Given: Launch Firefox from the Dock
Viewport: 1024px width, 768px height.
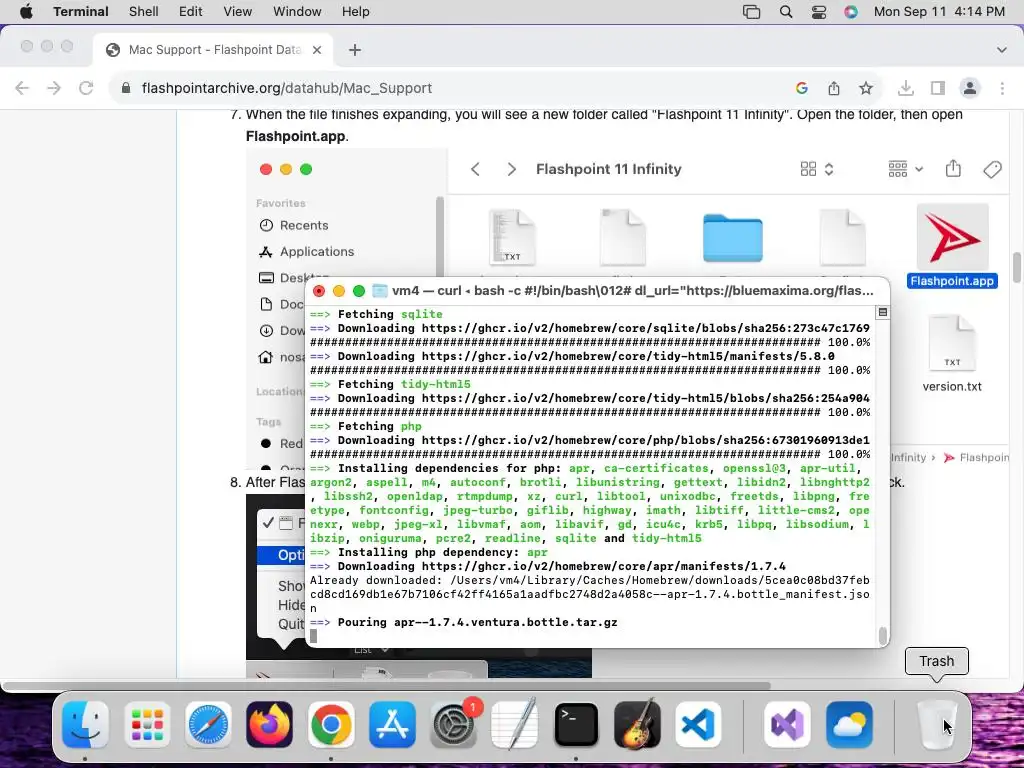Looking at the screenshot, I should (270, 724).
